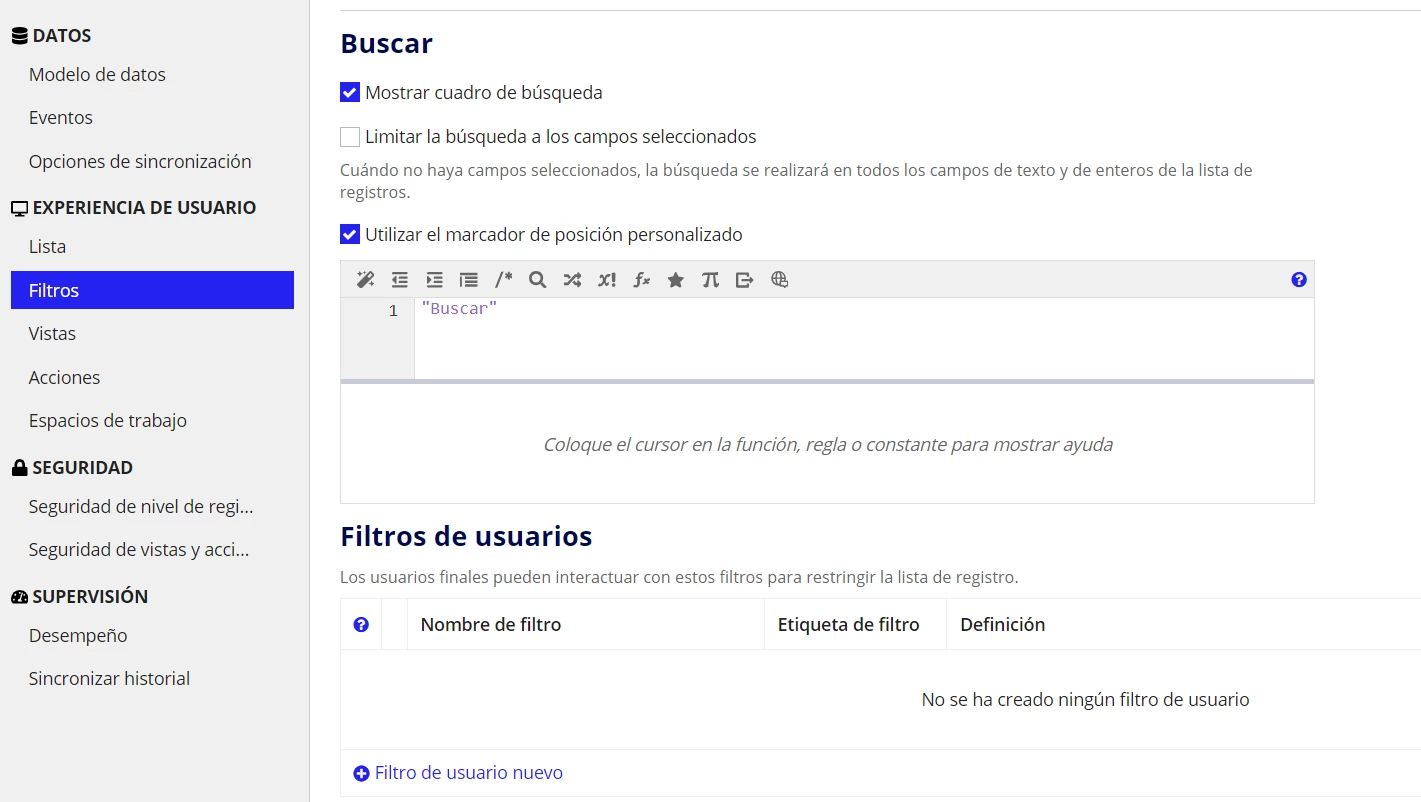Image resolution: width=1421 pixels, height=802 pixels.
Task: Add a new filter via Filtro de usuario nuevo
Action: (x=468, y=773)
